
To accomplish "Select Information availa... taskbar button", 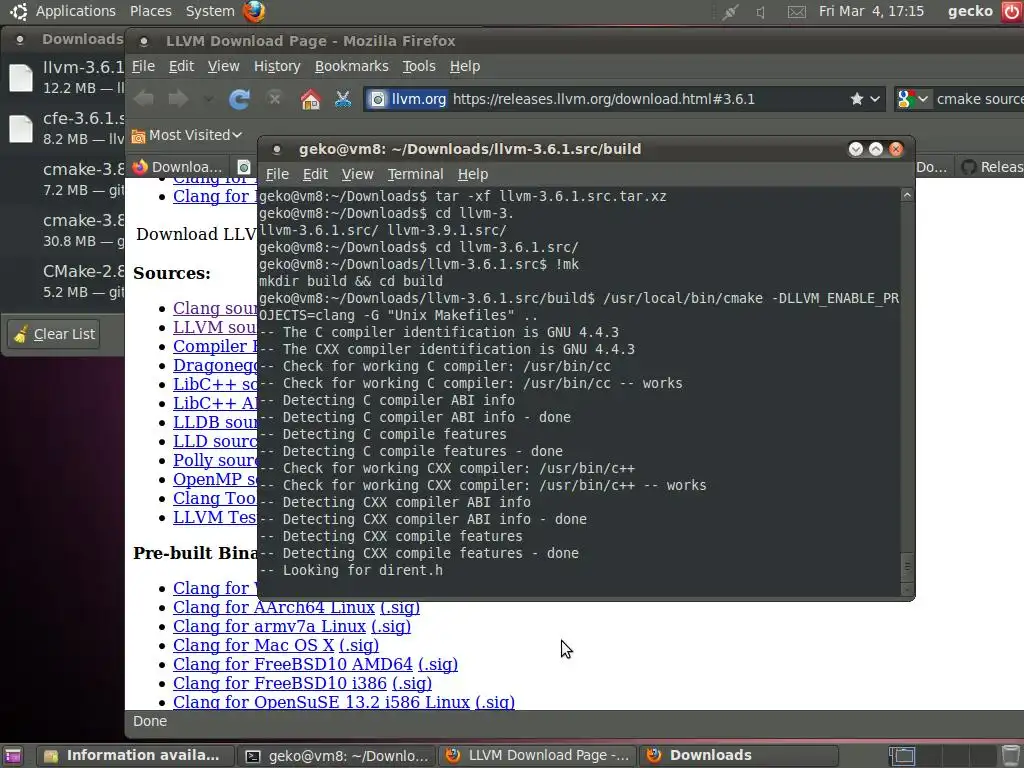I will [134, 756].
